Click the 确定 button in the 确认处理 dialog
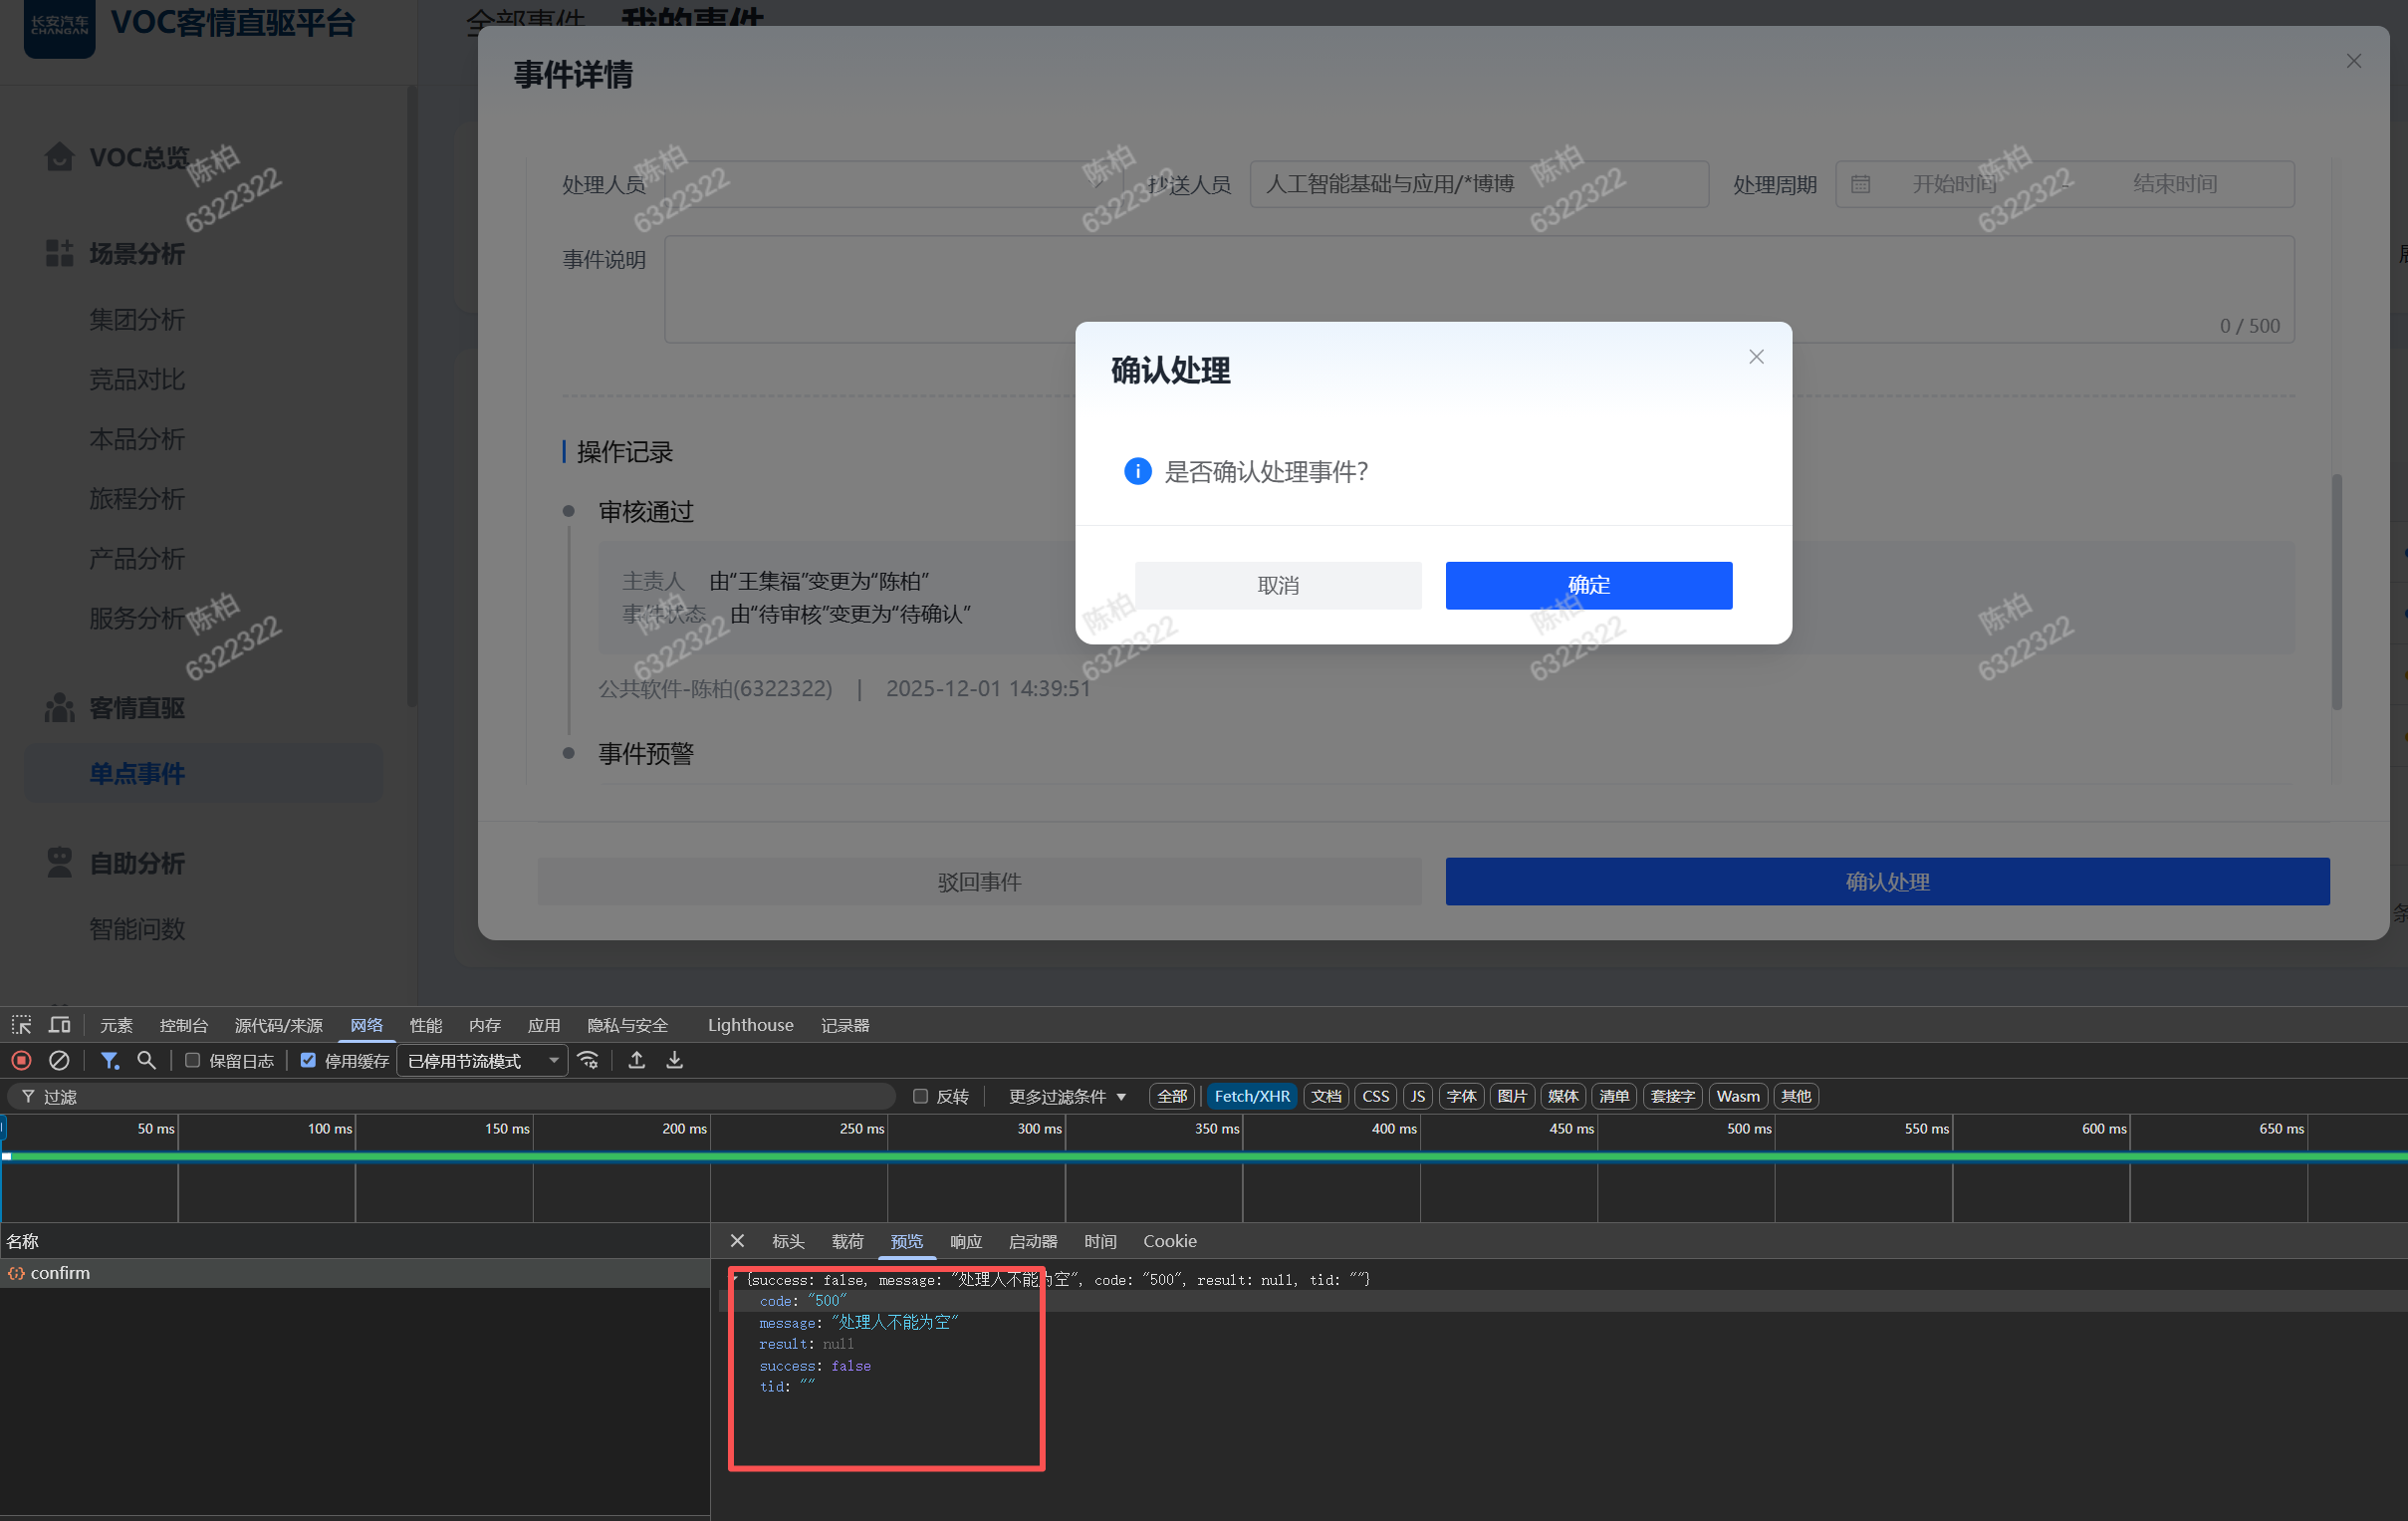 coord(1588,585)
